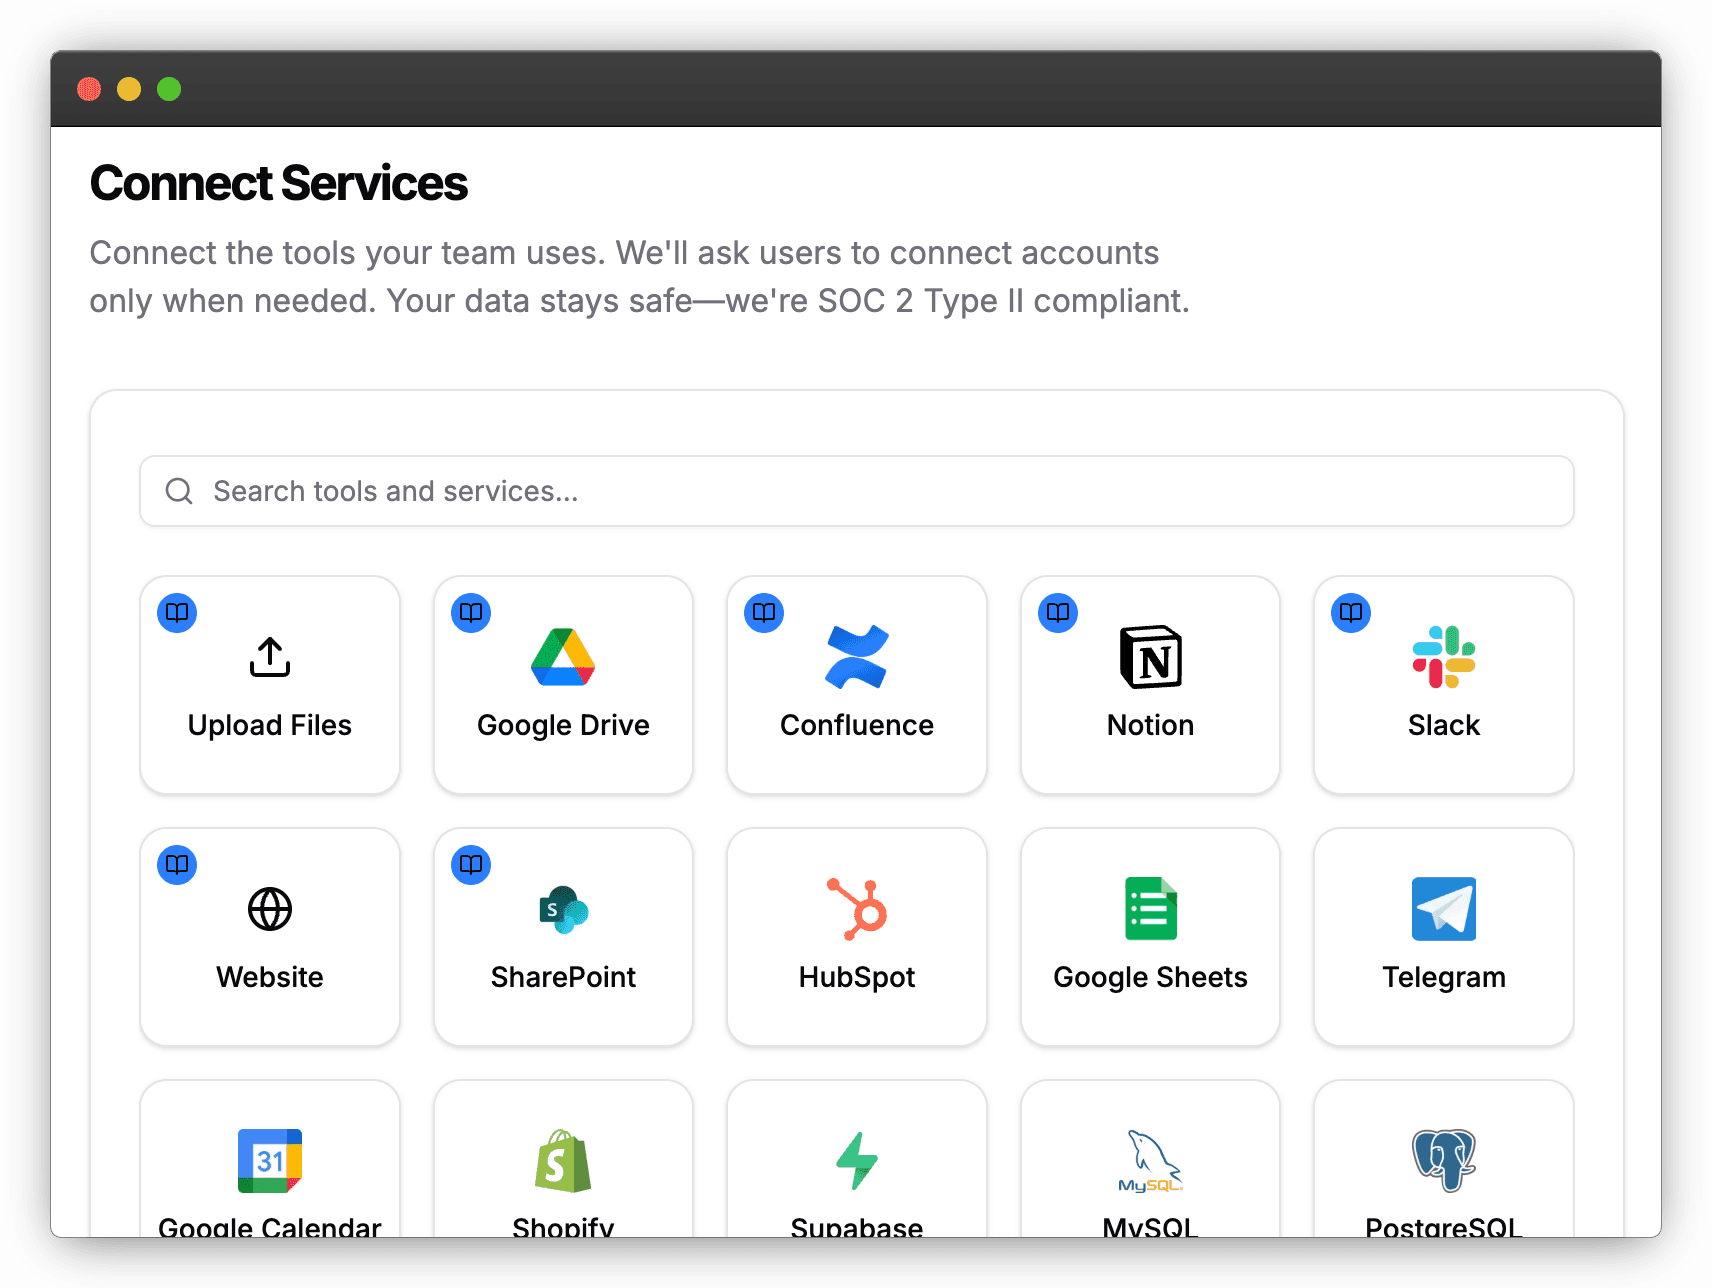Select the MySQL dolphin icon

point(1150,1161)
